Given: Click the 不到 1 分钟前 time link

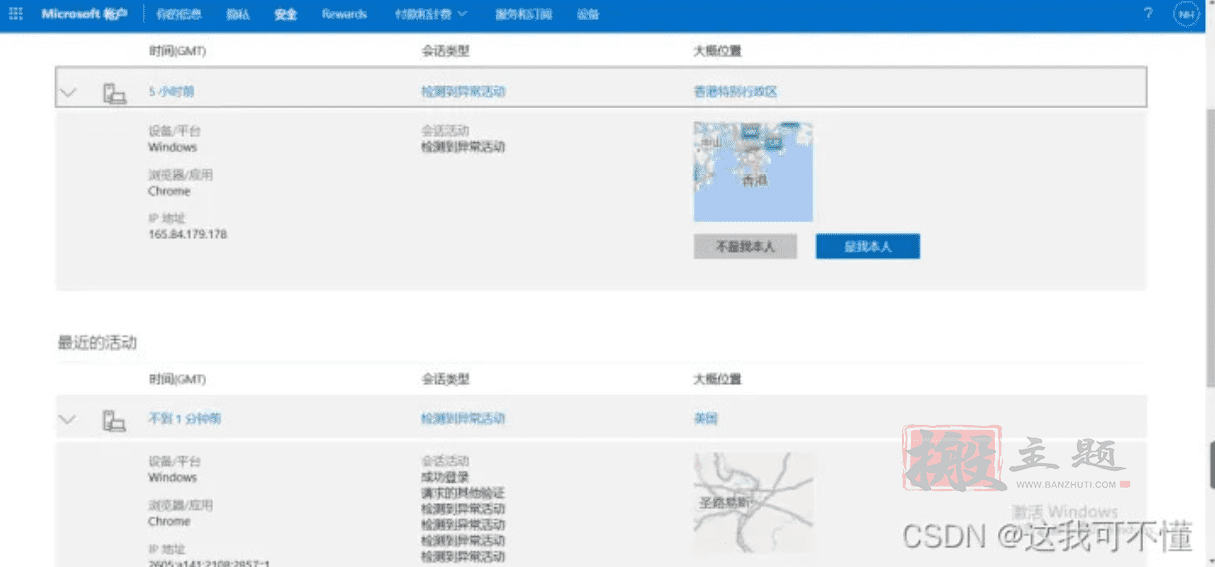Looking at the screenshot, I should tap(184, 419).
